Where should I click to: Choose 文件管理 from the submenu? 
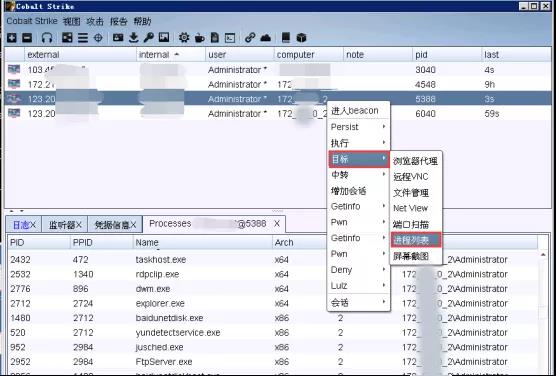[416, 193]
